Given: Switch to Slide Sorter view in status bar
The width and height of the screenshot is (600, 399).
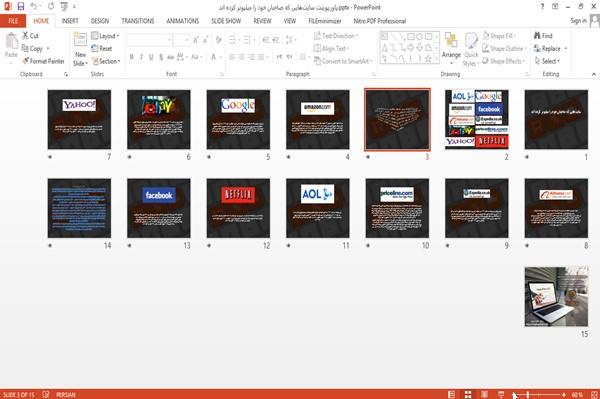Looking at the screenshot, I should coord(468,394).
